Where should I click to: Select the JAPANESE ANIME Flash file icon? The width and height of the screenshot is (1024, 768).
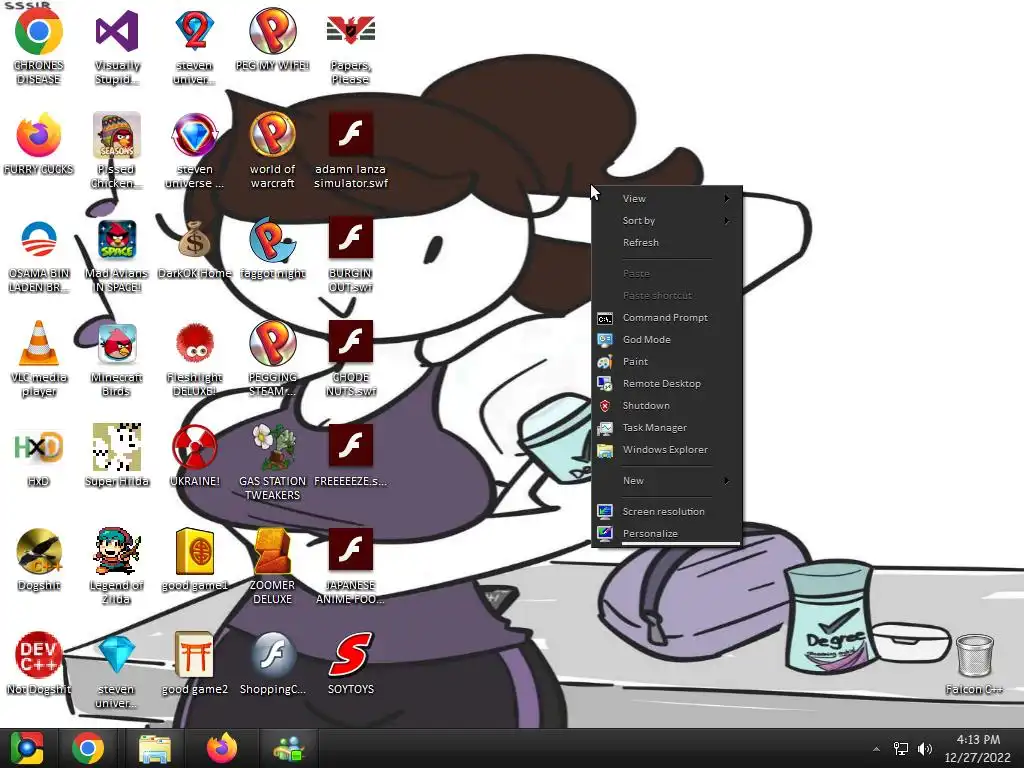pyautogui.click(x=350, y=551)
